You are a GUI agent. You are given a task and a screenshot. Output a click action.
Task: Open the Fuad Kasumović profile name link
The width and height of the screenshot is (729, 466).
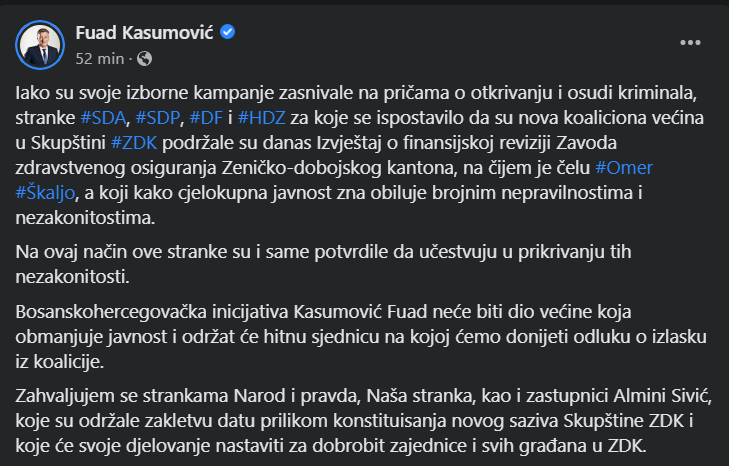(146, 33)
